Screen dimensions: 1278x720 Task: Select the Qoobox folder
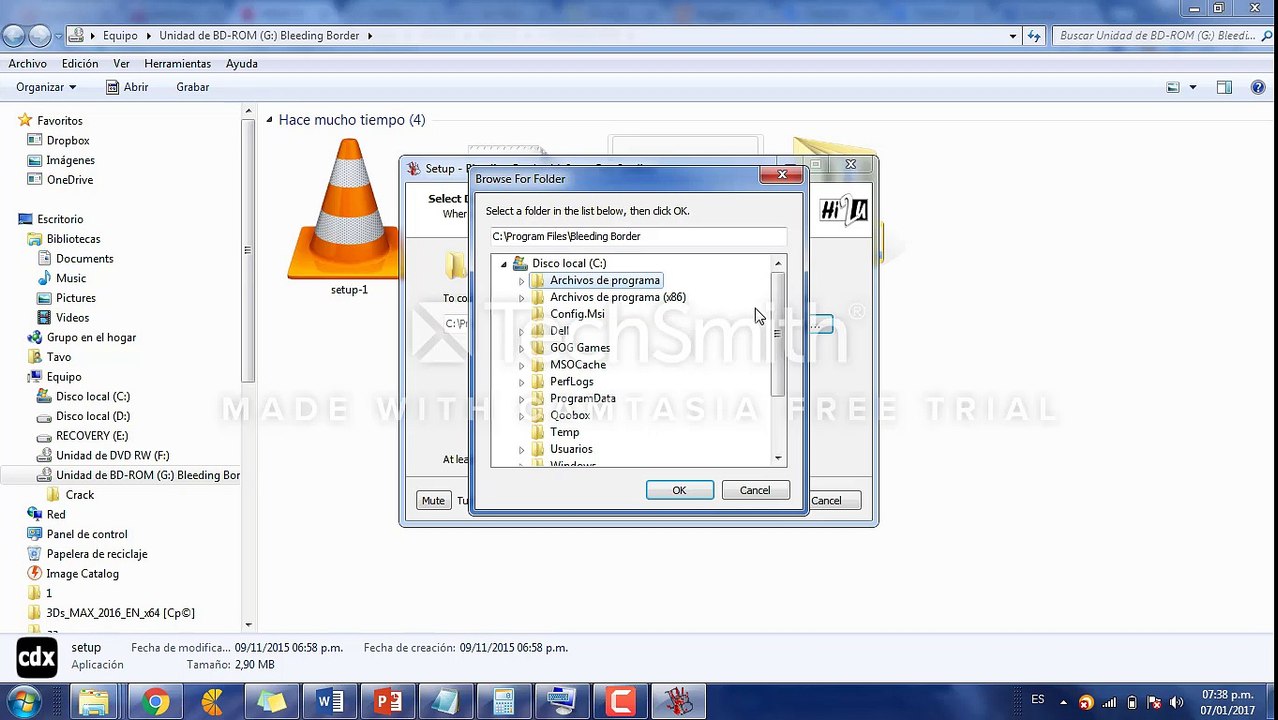569,415
